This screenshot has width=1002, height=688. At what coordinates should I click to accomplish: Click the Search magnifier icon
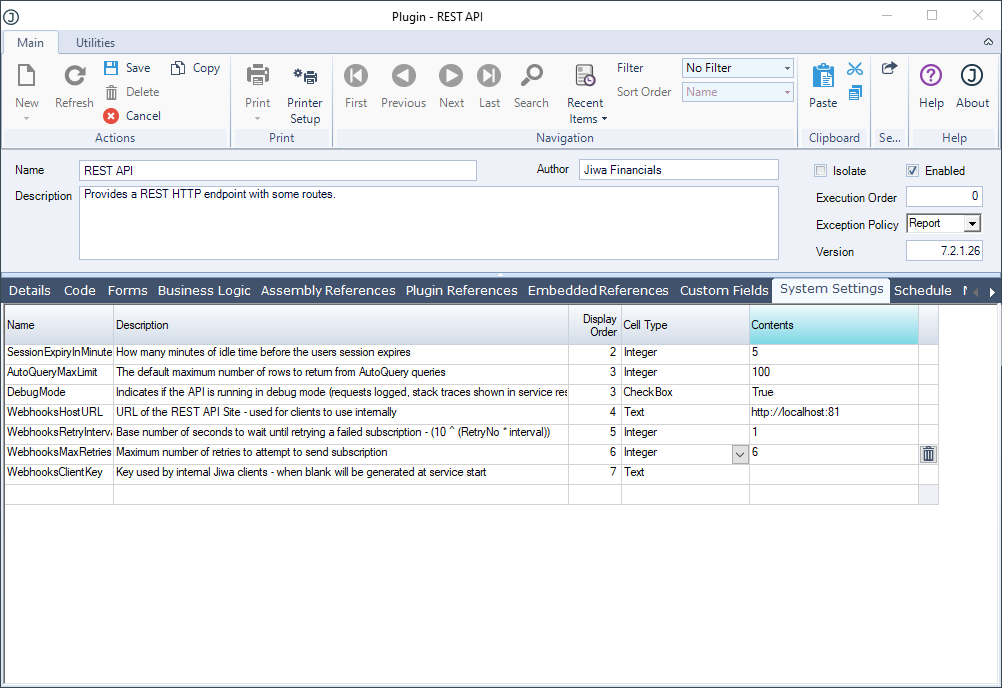coord(531,77)
